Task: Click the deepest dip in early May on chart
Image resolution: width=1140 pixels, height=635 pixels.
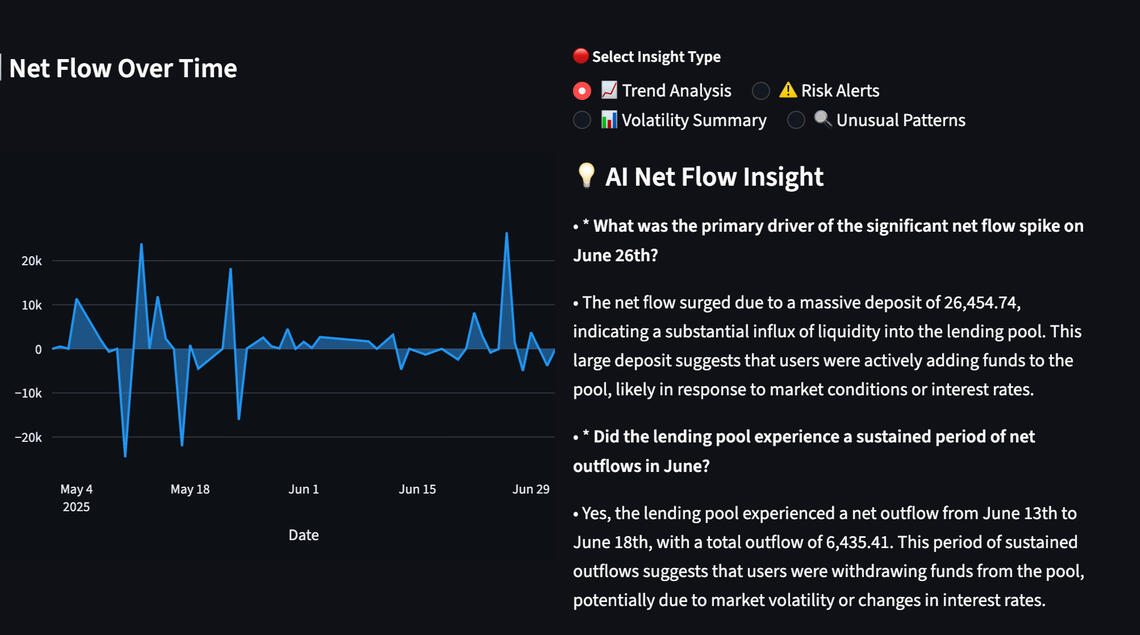Action: [125, 456]
